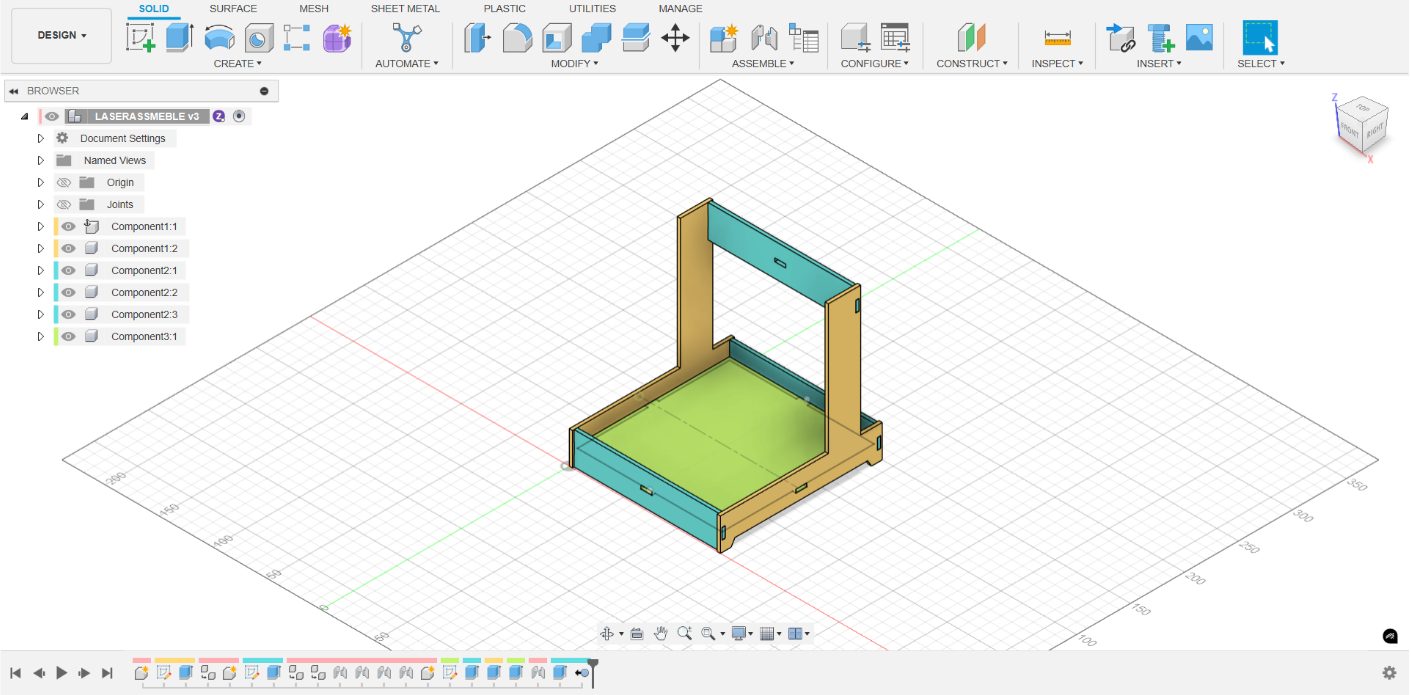This screenshot has width=1411, height=695.
Task: Show the hidden Joints folder
Action: [x=64, y=204]
